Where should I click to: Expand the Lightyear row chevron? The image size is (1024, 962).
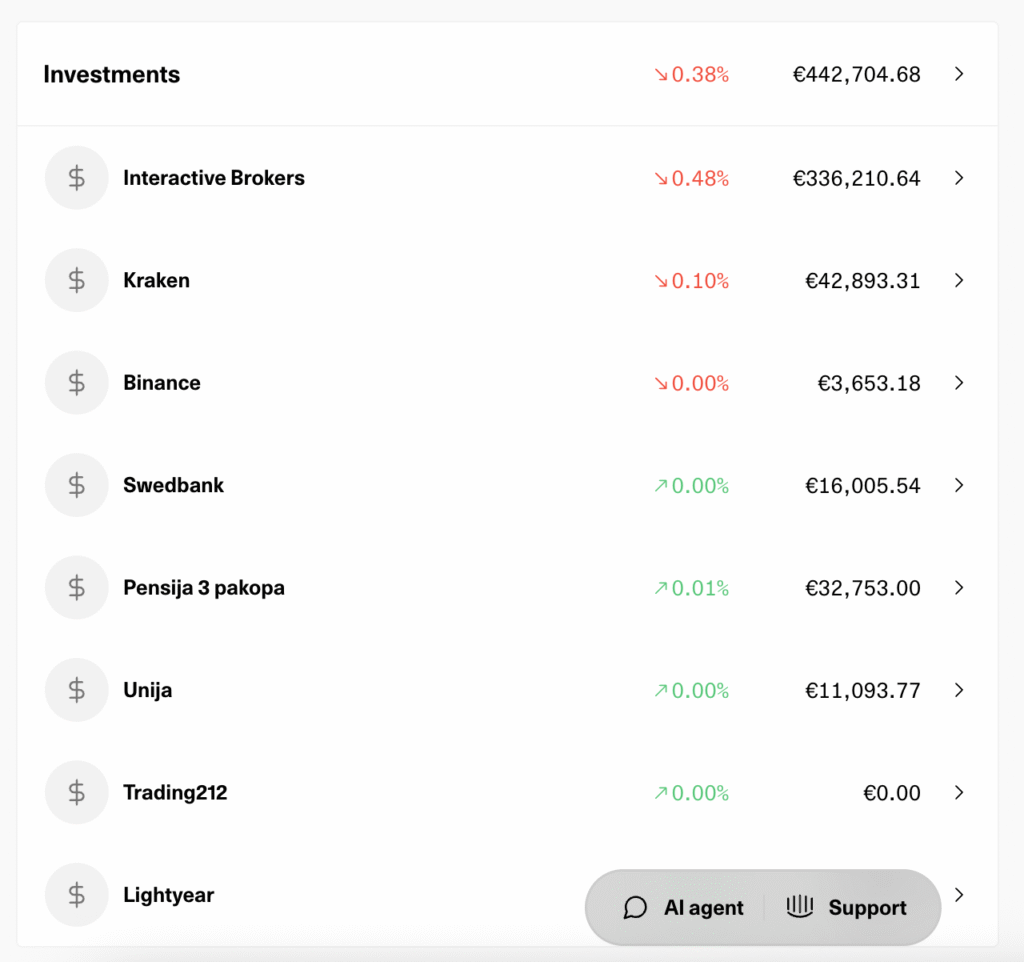[959, 895]
